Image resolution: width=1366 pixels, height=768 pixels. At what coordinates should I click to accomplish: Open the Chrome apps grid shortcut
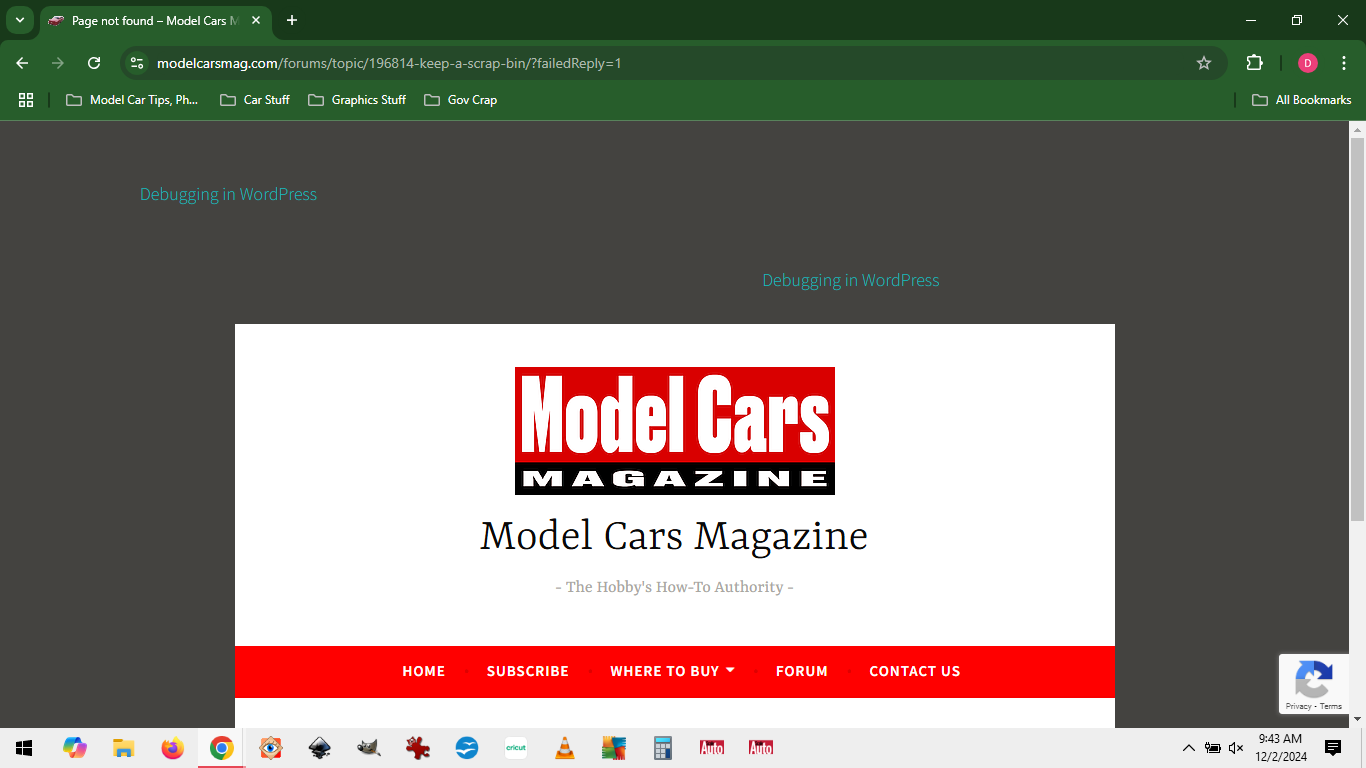(x=26, y=100)
